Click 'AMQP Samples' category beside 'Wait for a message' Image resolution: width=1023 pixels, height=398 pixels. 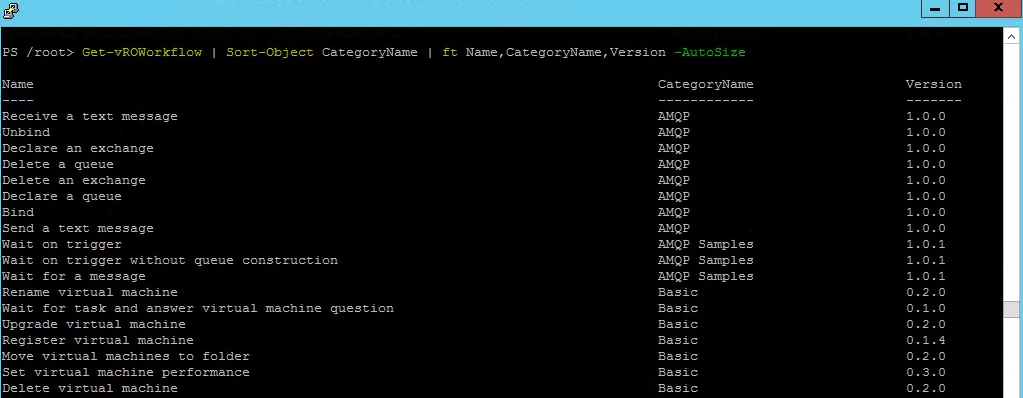[705, 277]
